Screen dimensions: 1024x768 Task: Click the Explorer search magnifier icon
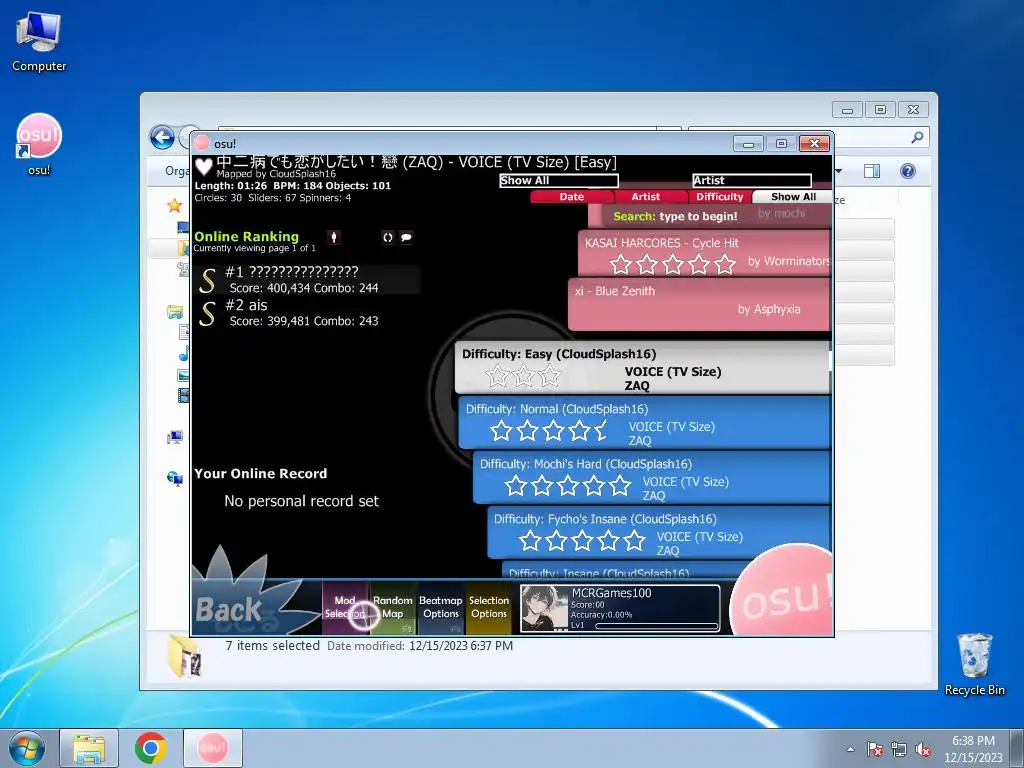[x=918, y=137]
